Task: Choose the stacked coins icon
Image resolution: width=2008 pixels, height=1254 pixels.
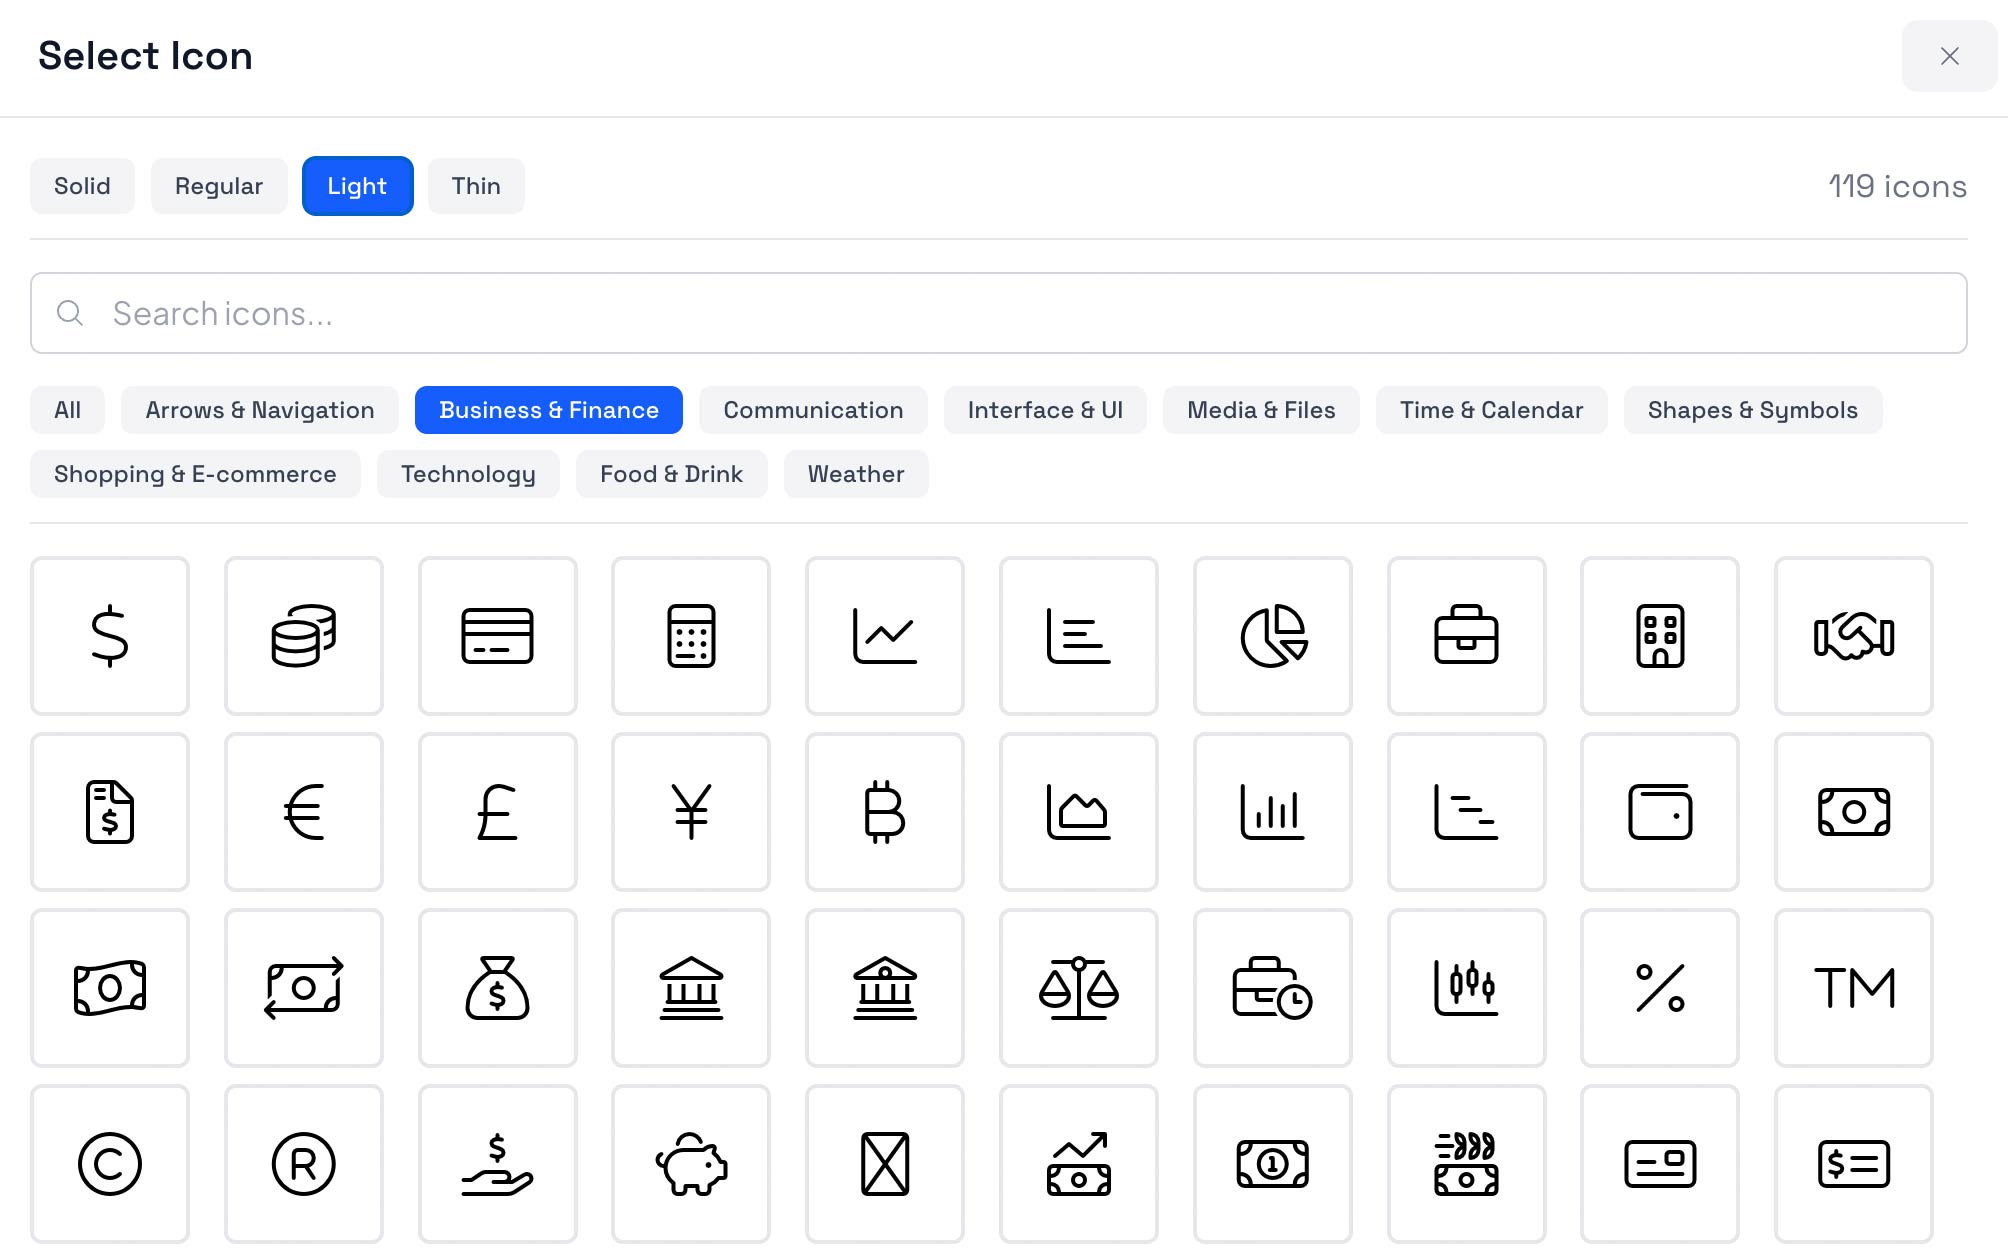Action: tap(304, 636)
